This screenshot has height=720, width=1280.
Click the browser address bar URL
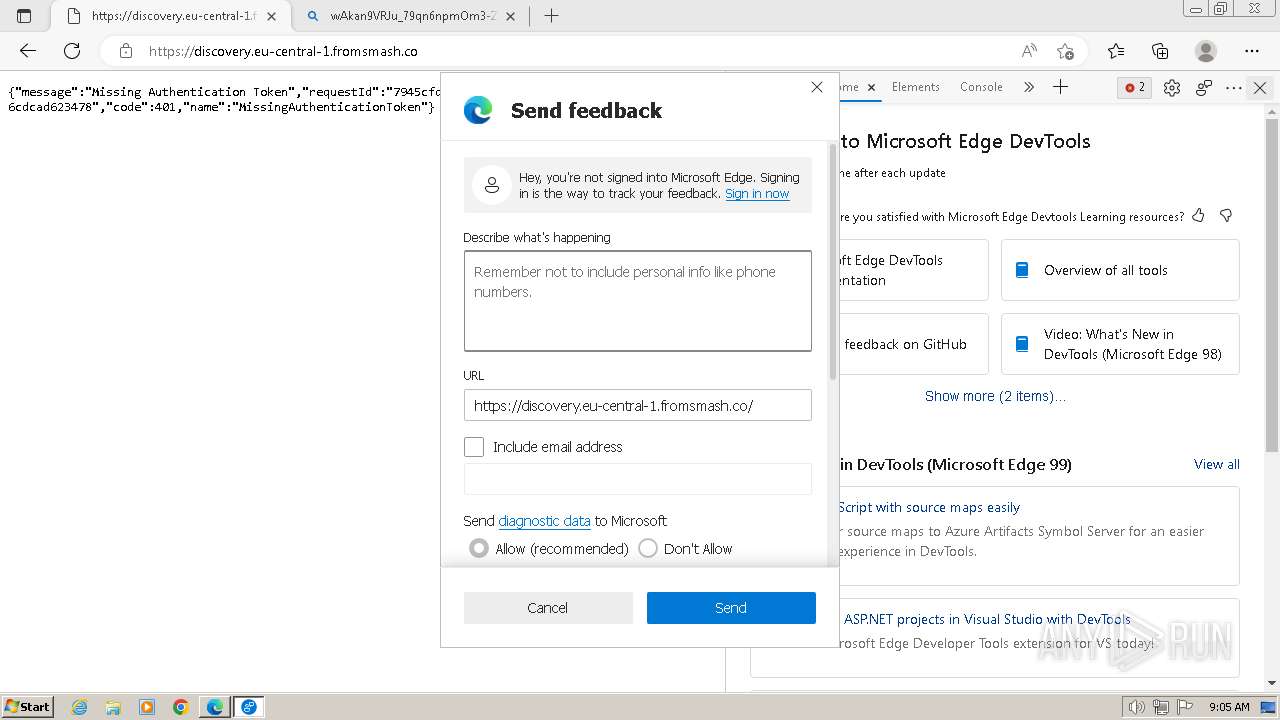pos(283,51)
